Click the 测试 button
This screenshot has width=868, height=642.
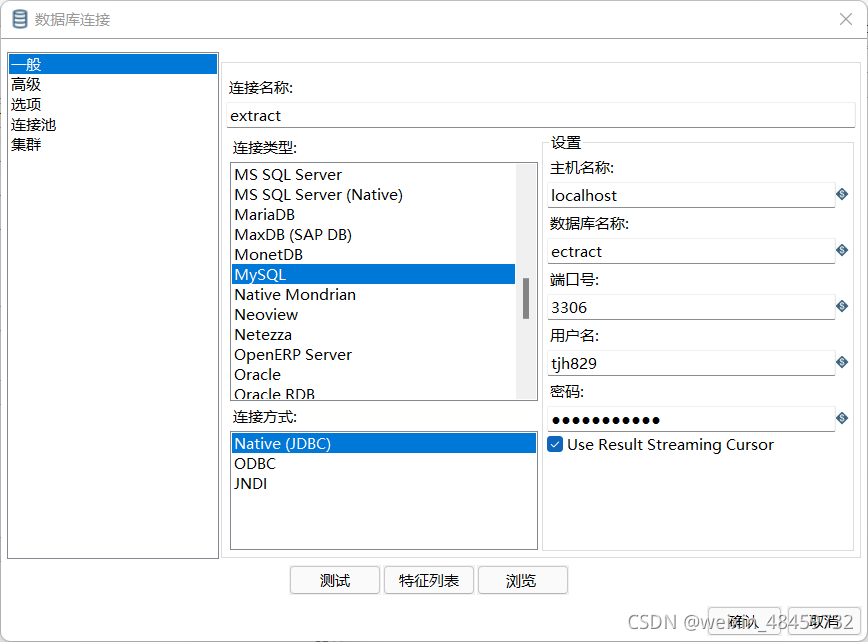coord(335,581)
